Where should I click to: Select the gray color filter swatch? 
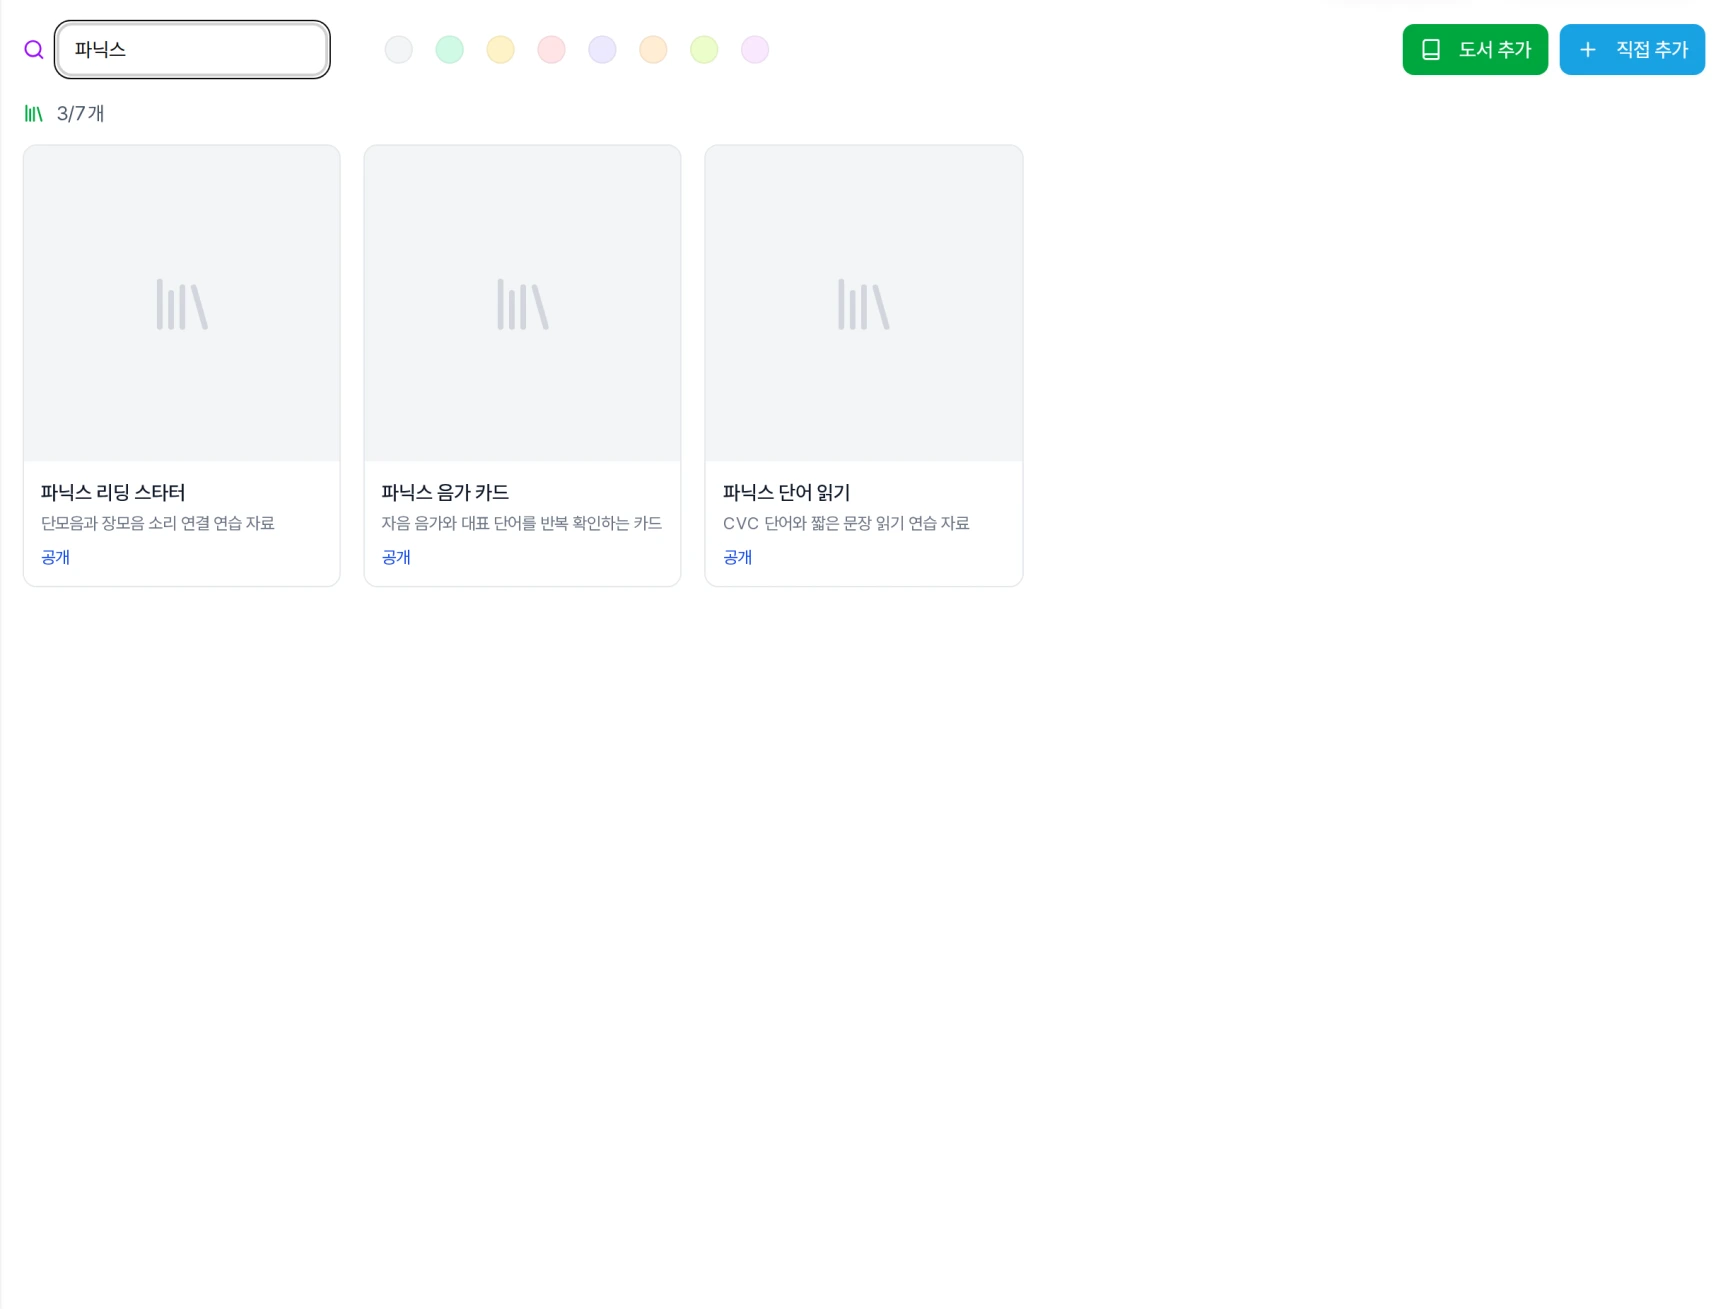(399, 50)
